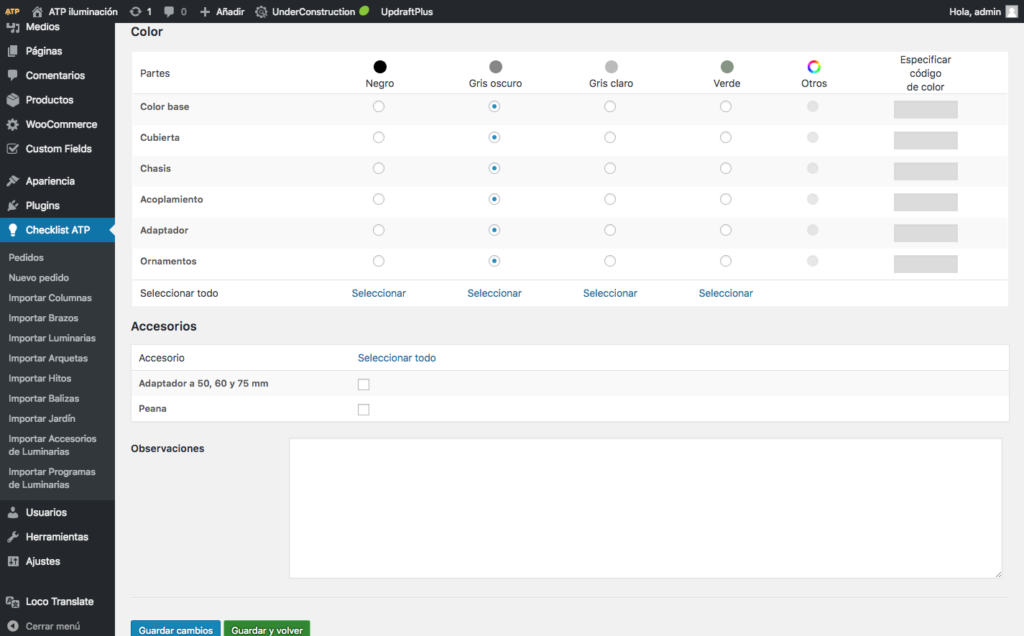Click the UnderConstruction gear icon
The width and height of the screenshot is (1024, 636).
tap(261, 11)
